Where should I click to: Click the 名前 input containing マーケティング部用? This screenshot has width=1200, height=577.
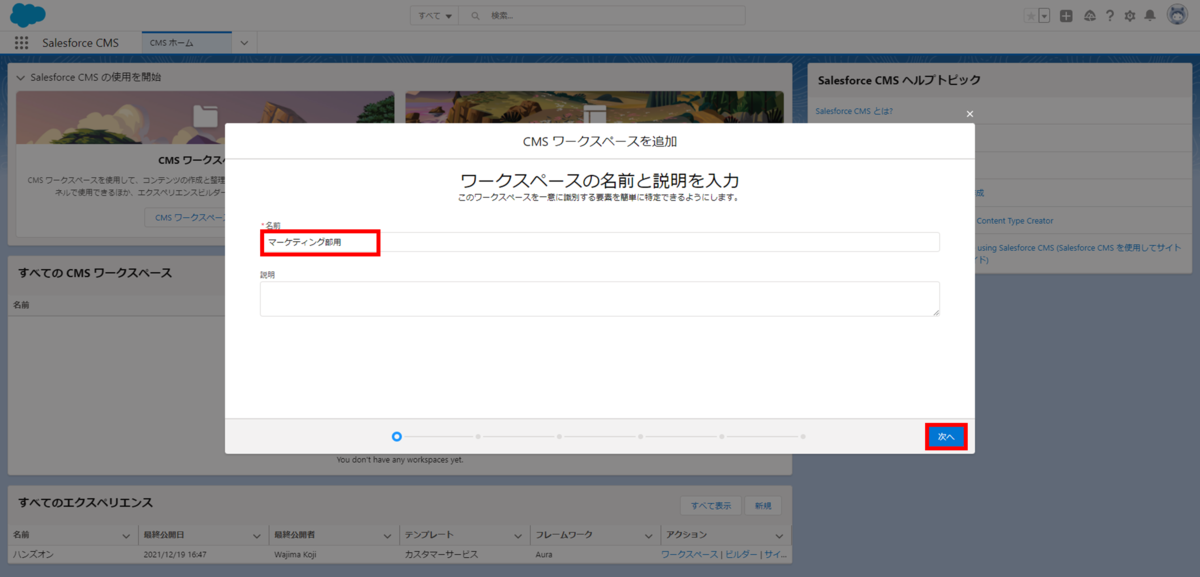[599, 242]
